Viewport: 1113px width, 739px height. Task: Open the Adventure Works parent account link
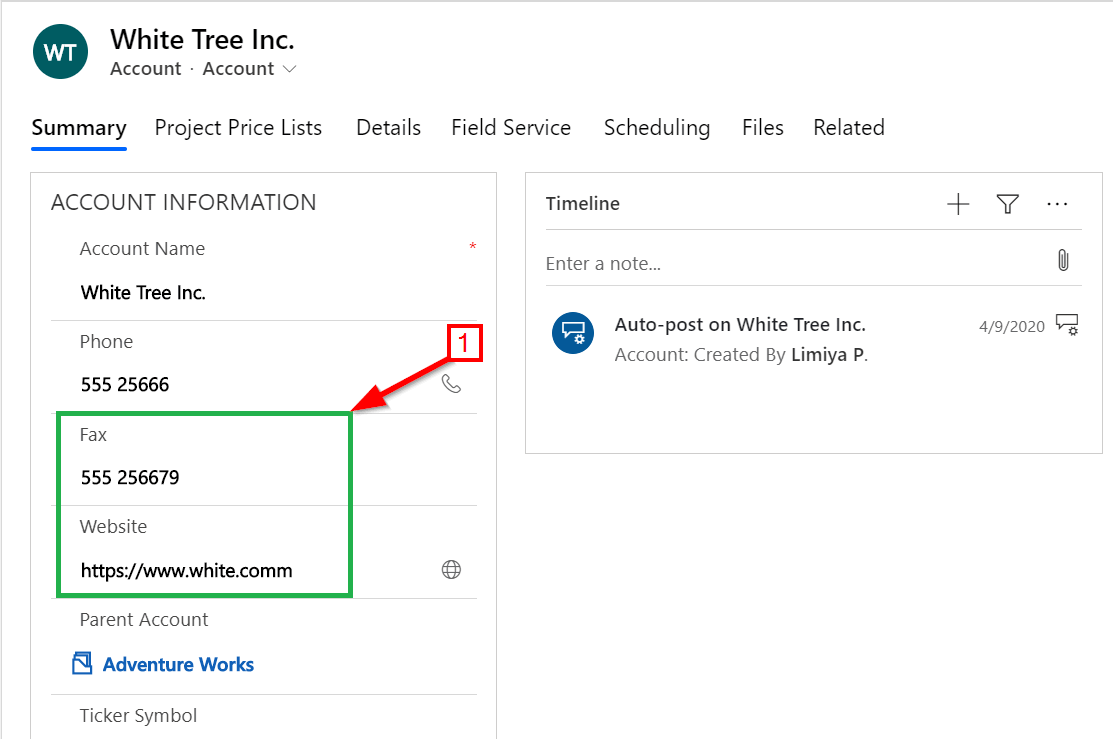178,664
